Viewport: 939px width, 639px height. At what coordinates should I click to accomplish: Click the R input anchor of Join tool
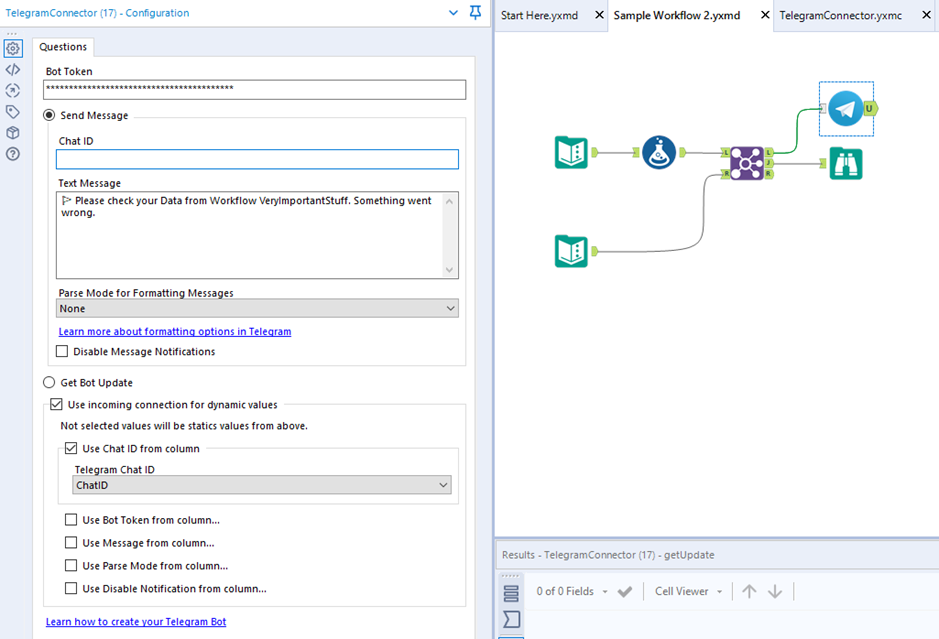click(x=725, y=174)
